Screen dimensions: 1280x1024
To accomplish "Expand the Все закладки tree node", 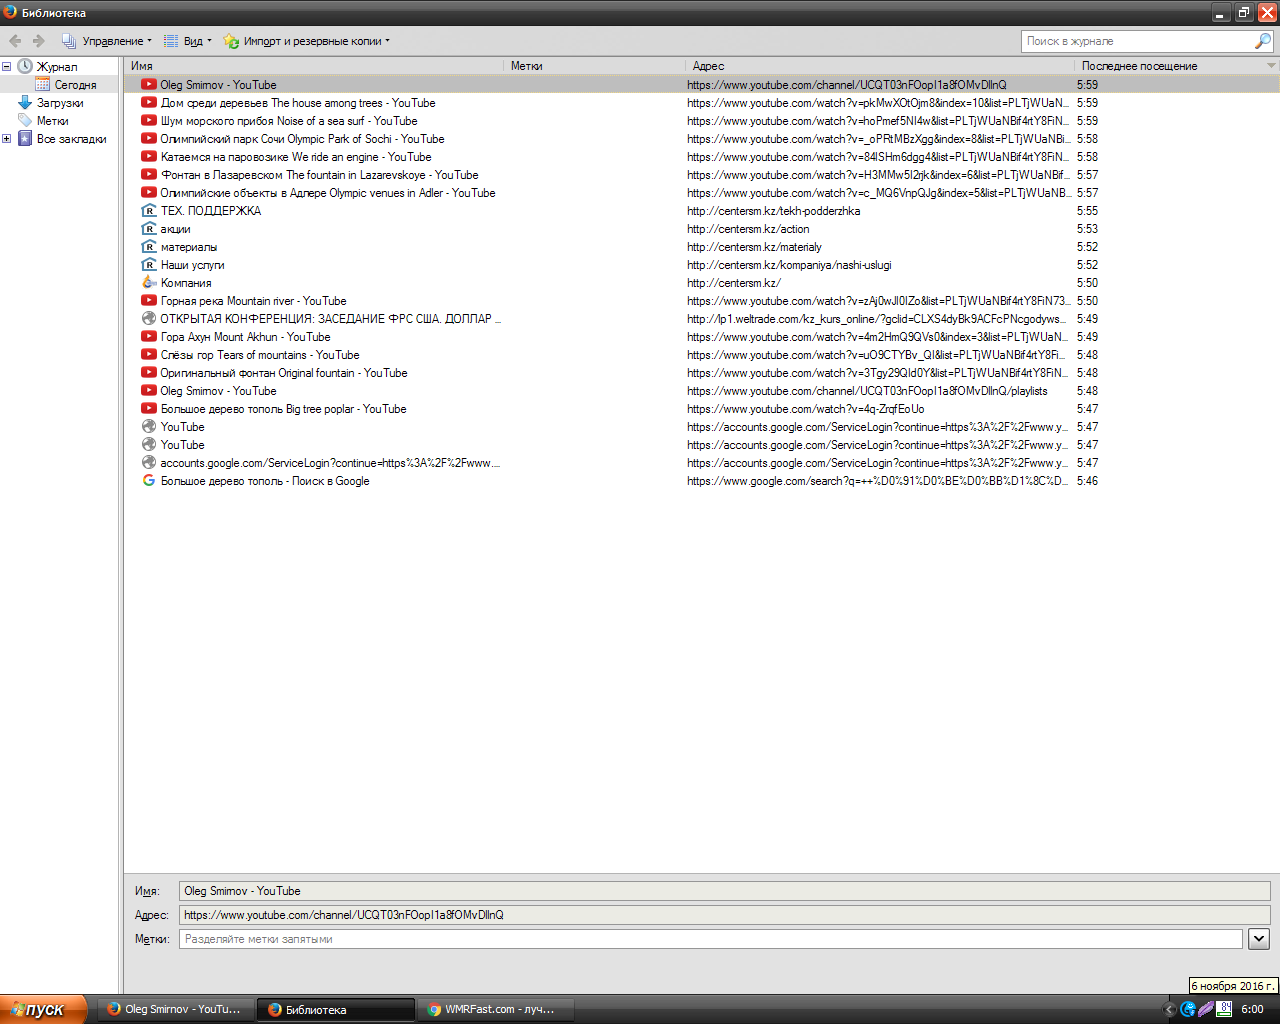I will [x=6, y=139].
